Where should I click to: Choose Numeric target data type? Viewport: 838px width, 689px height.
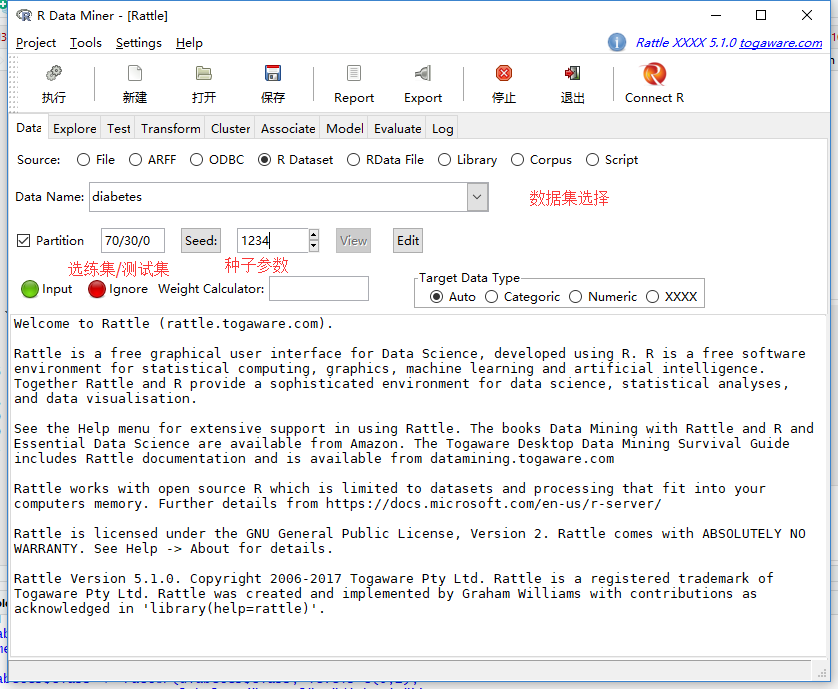(575, 297)
